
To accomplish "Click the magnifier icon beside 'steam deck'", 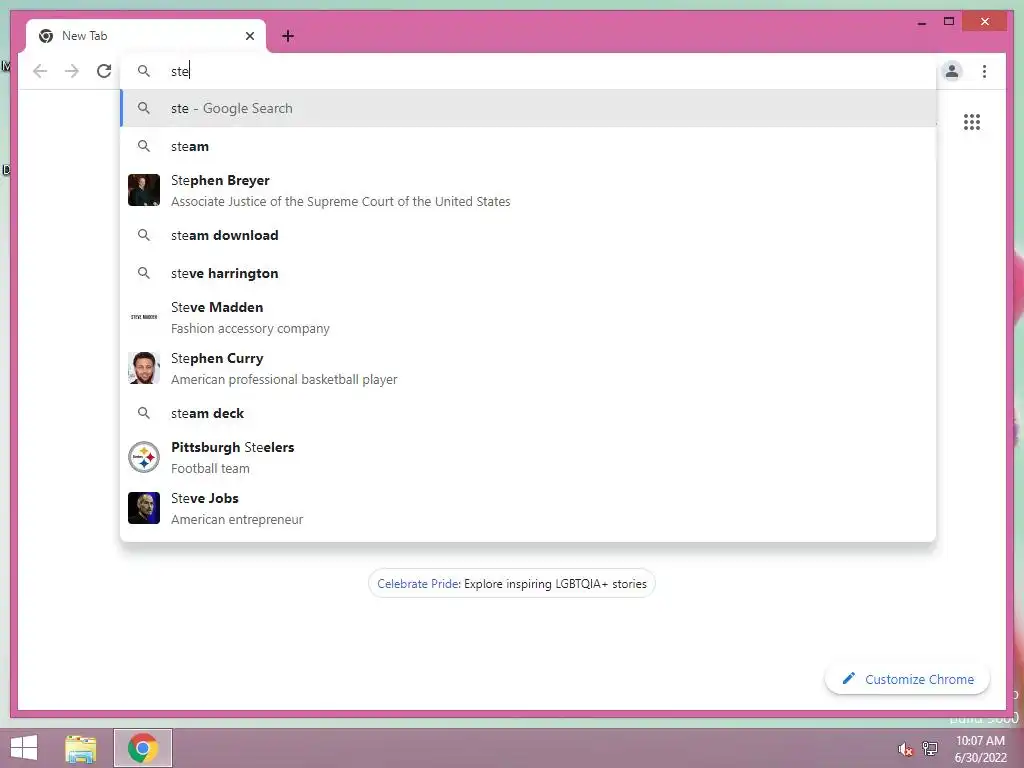I will (x=144, y=413).
